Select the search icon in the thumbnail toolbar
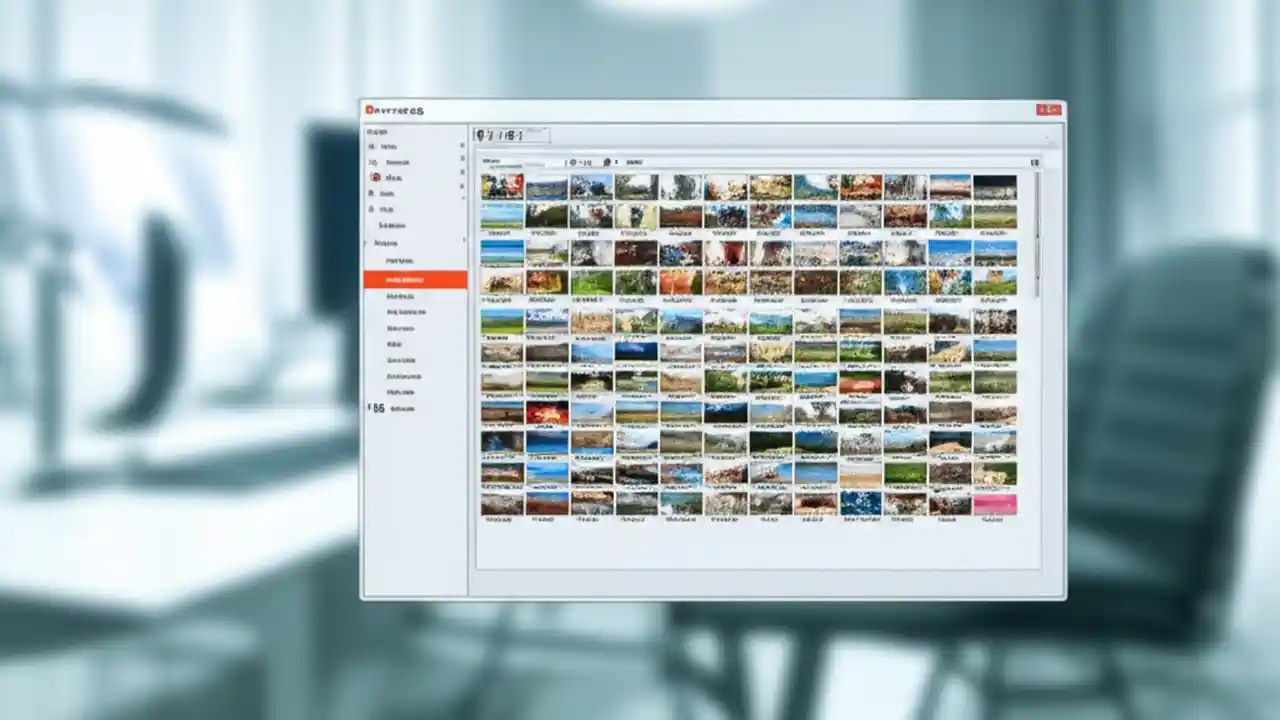Image resolution: width=1280 pixels, height=720 pixels. (x=575, y=161)
